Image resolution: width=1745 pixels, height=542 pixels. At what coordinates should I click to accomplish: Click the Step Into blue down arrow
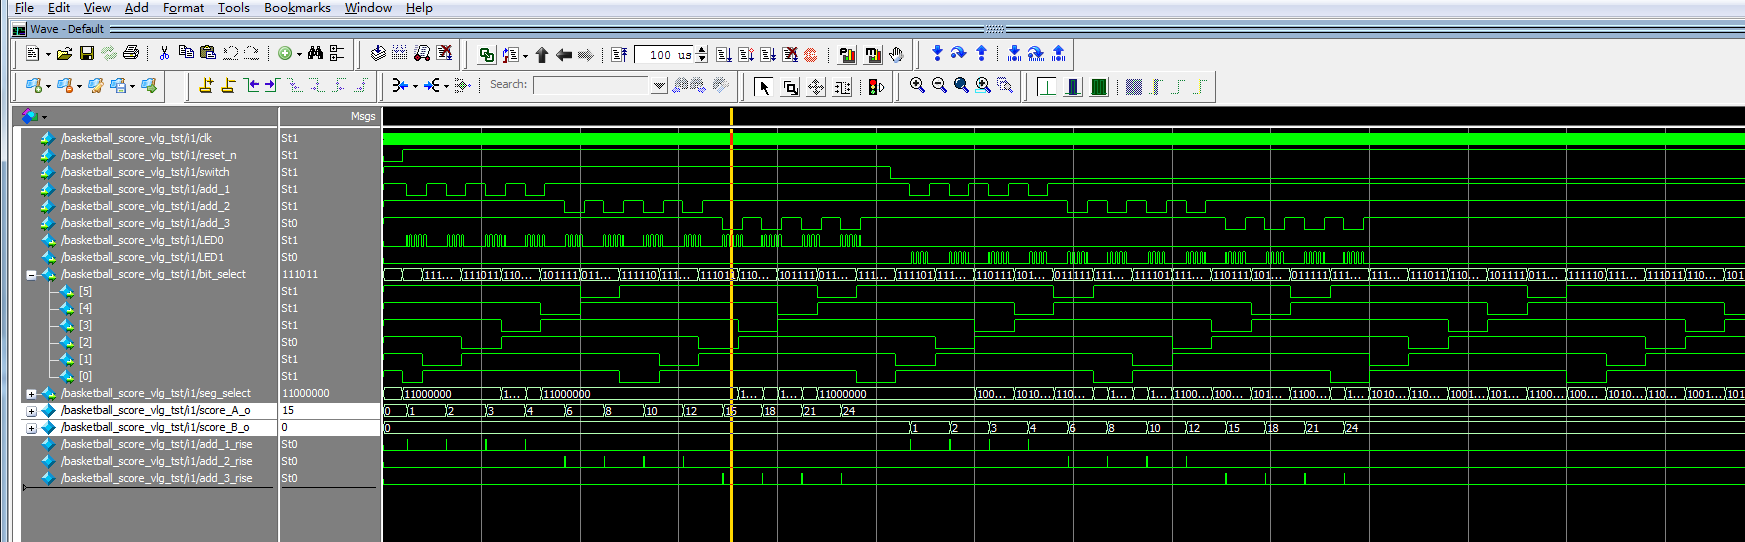tap(937, 54)
